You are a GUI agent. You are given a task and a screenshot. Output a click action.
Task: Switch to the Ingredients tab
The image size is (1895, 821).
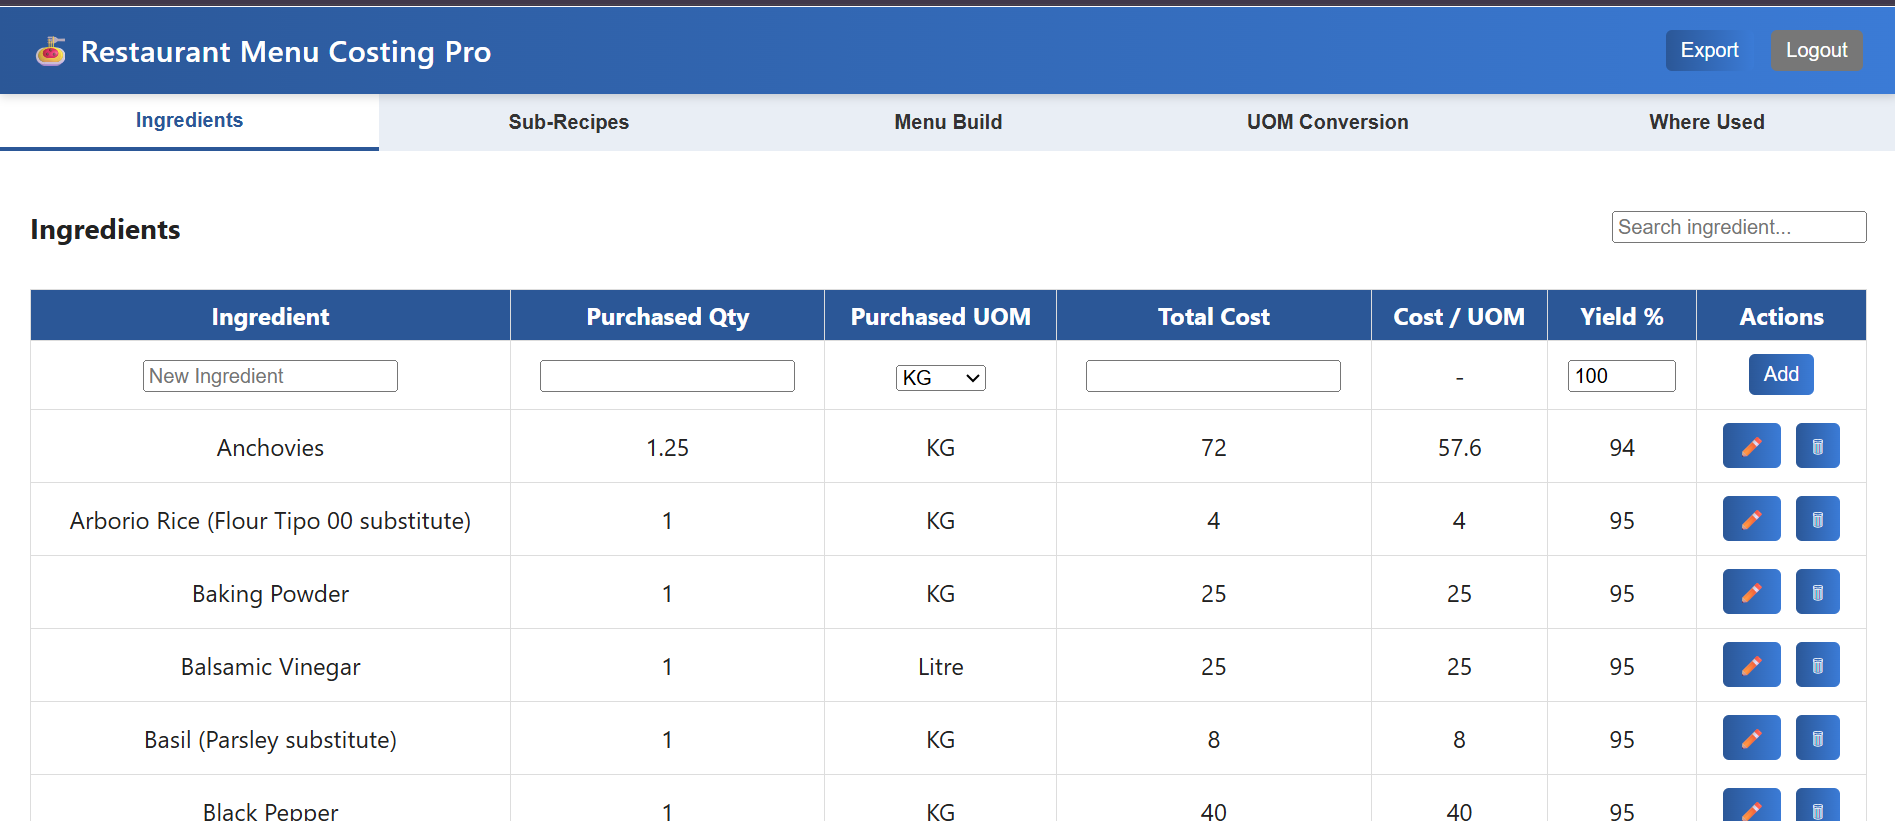189,121
